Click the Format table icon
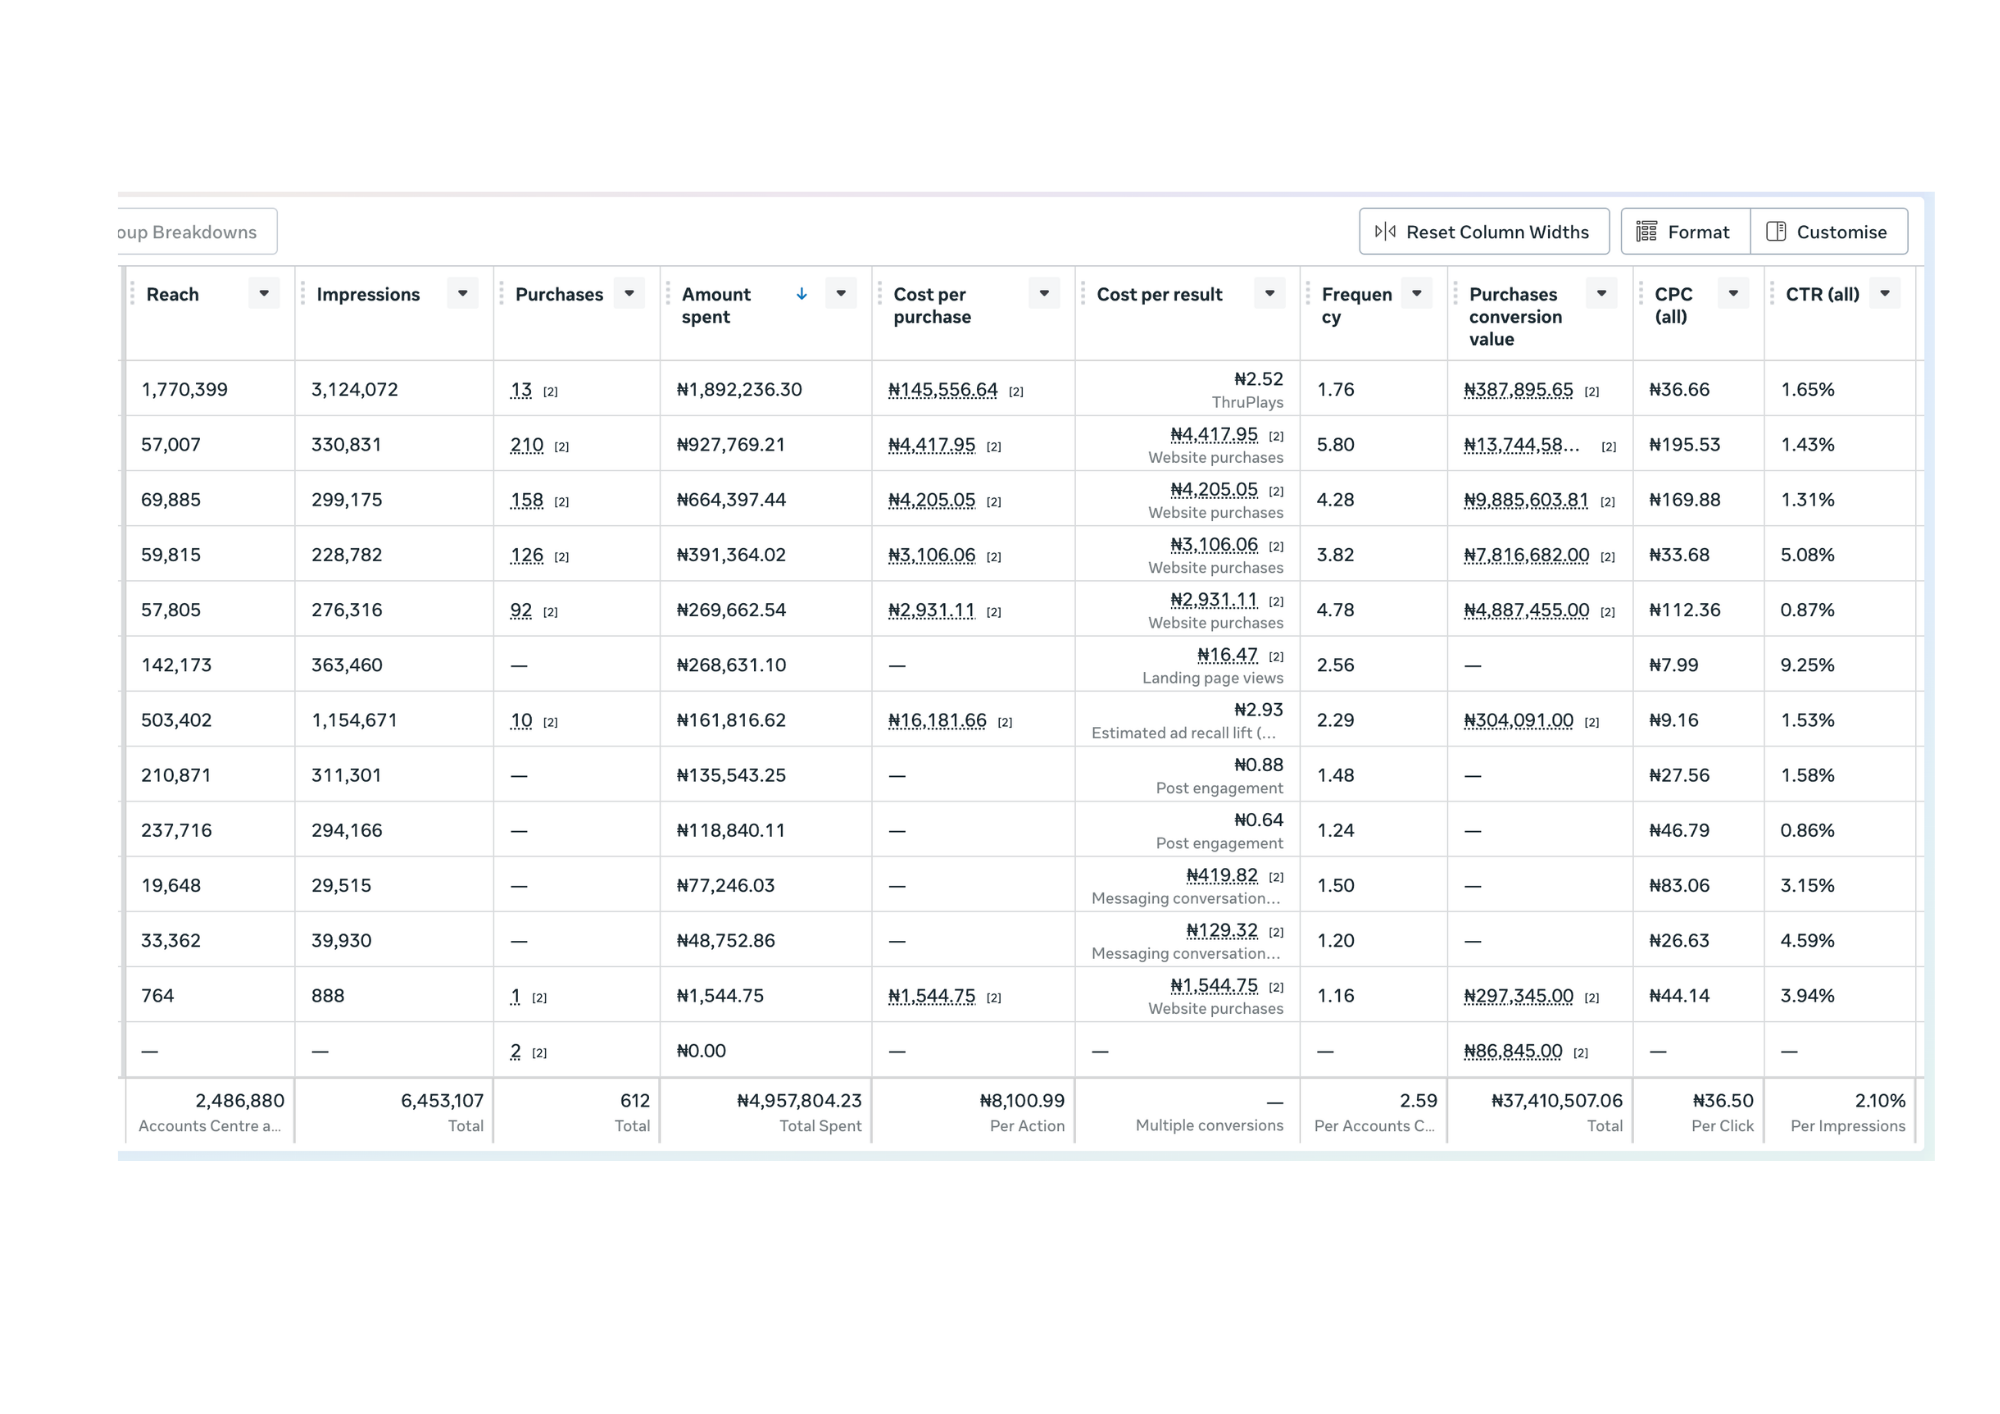The image size is (2000, 1414). coord(1647,232)
